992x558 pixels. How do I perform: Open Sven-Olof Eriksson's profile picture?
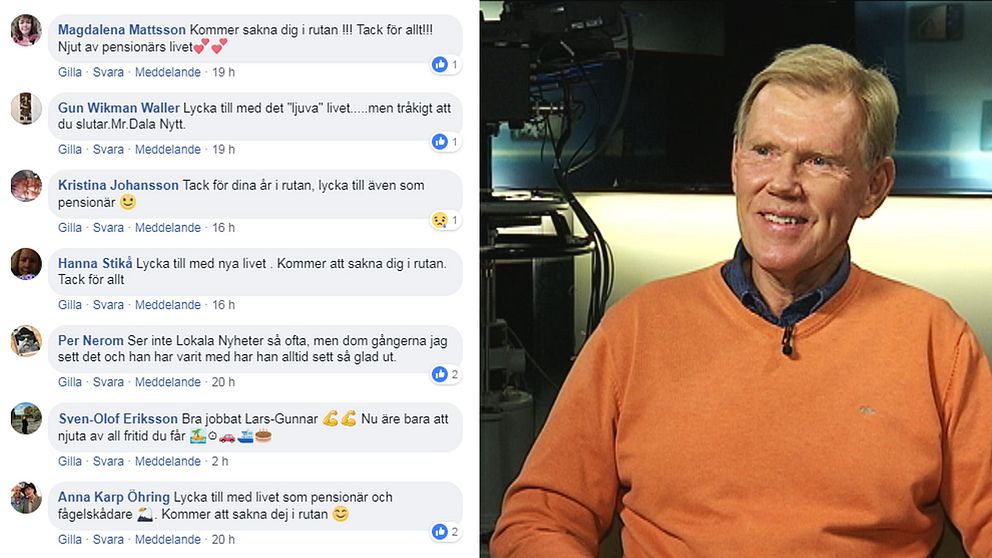tap(26, 419)
